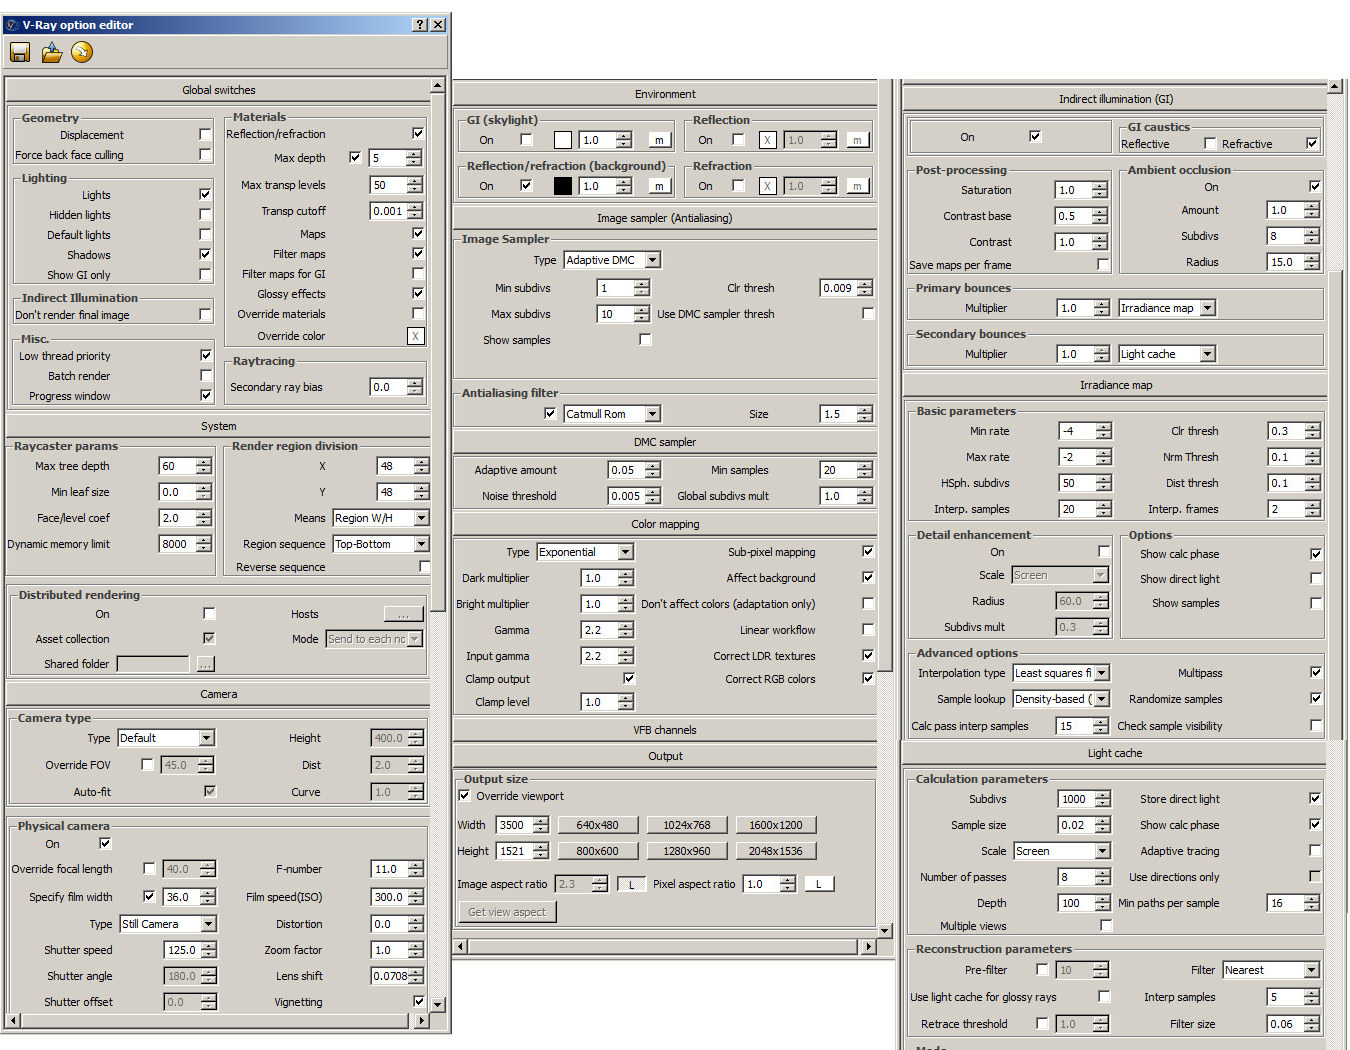Click the Override color X swatch in Materials

[416, 336]
